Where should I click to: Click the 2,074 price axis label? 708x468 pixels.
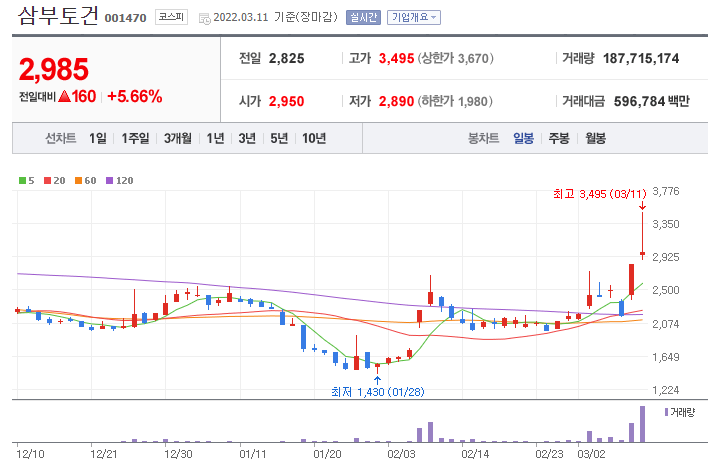pyautogui.click(x=666, y=324)
